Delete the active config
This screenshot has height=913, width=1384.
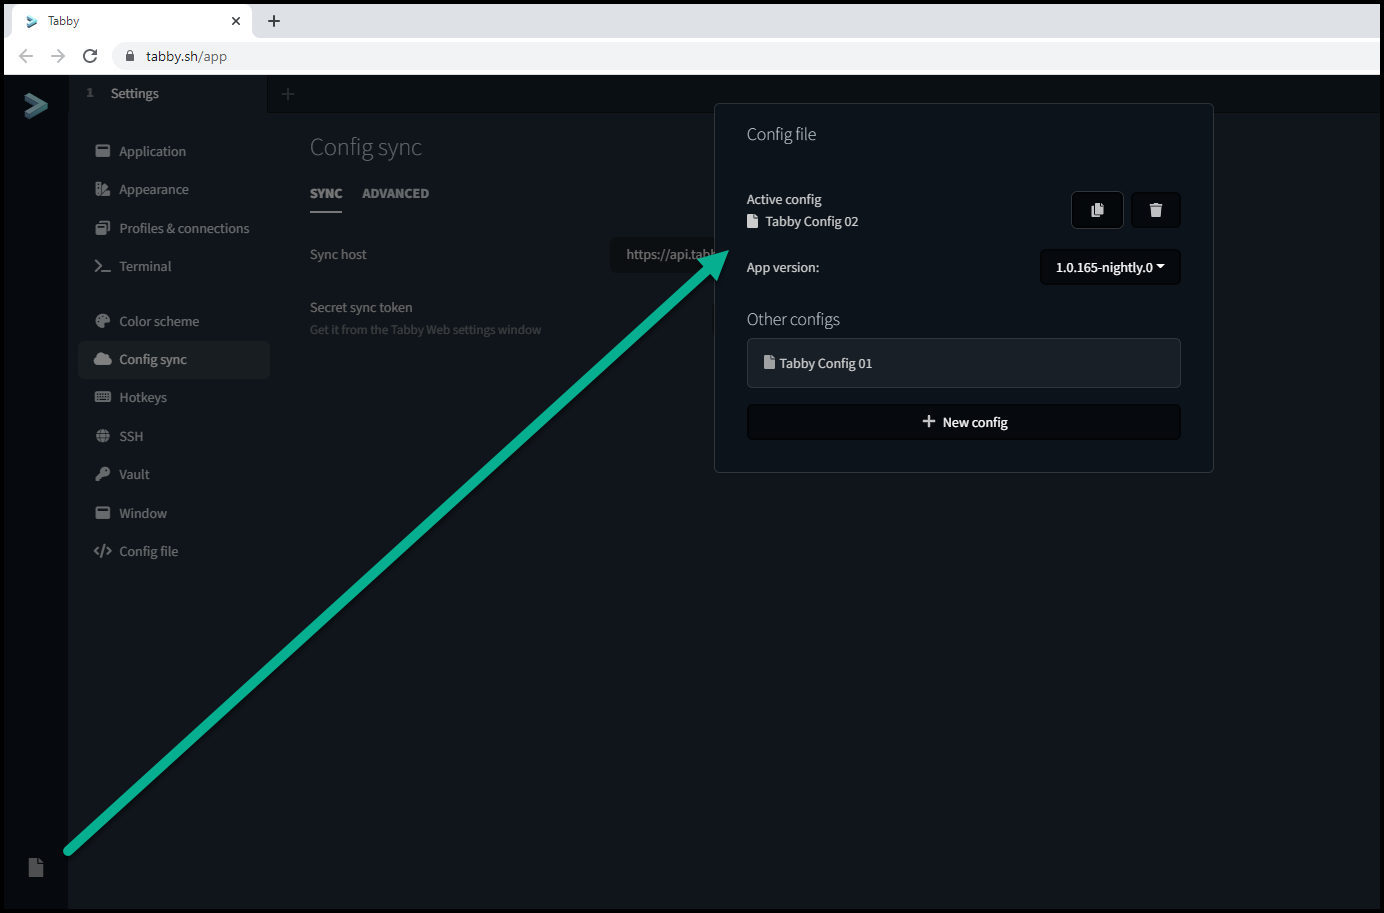pos(1155,210)
